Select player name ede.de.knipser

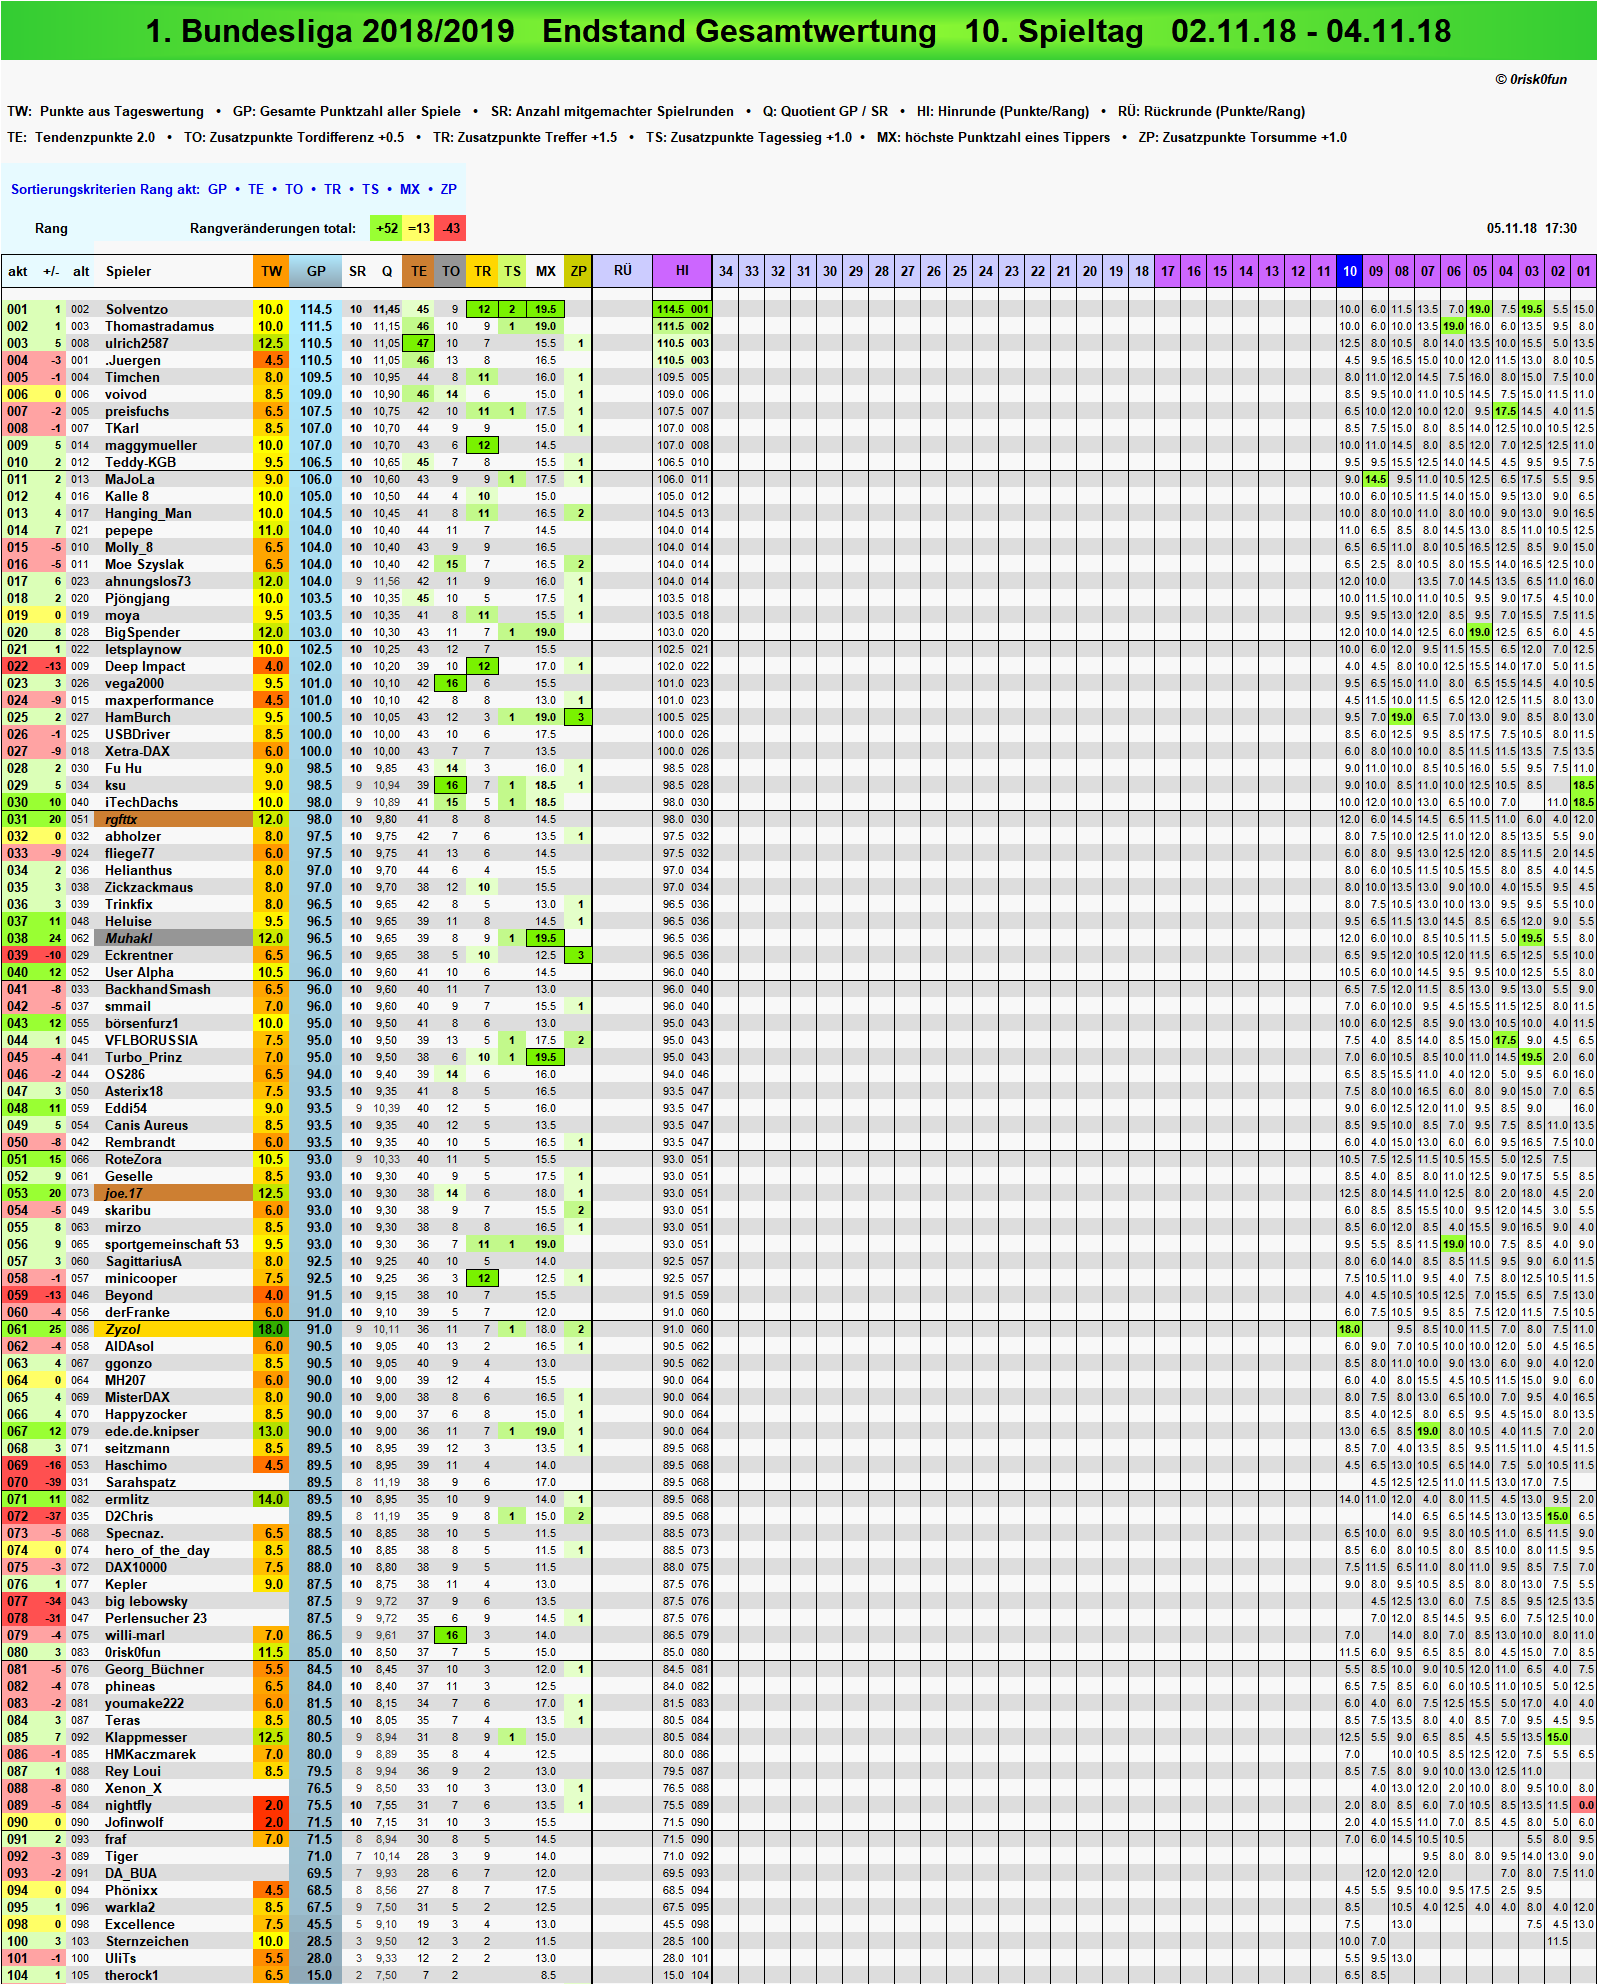coord(152,1432)
